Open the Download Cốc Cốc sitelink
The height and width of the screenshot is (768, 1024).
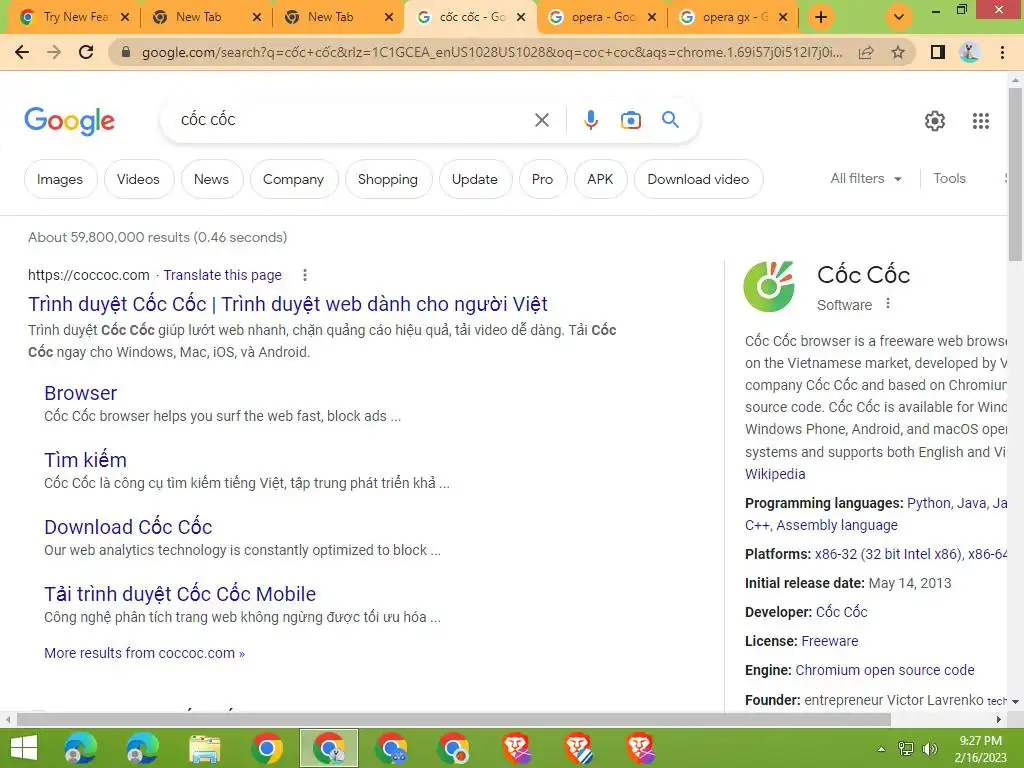click(x=128, y=527)
